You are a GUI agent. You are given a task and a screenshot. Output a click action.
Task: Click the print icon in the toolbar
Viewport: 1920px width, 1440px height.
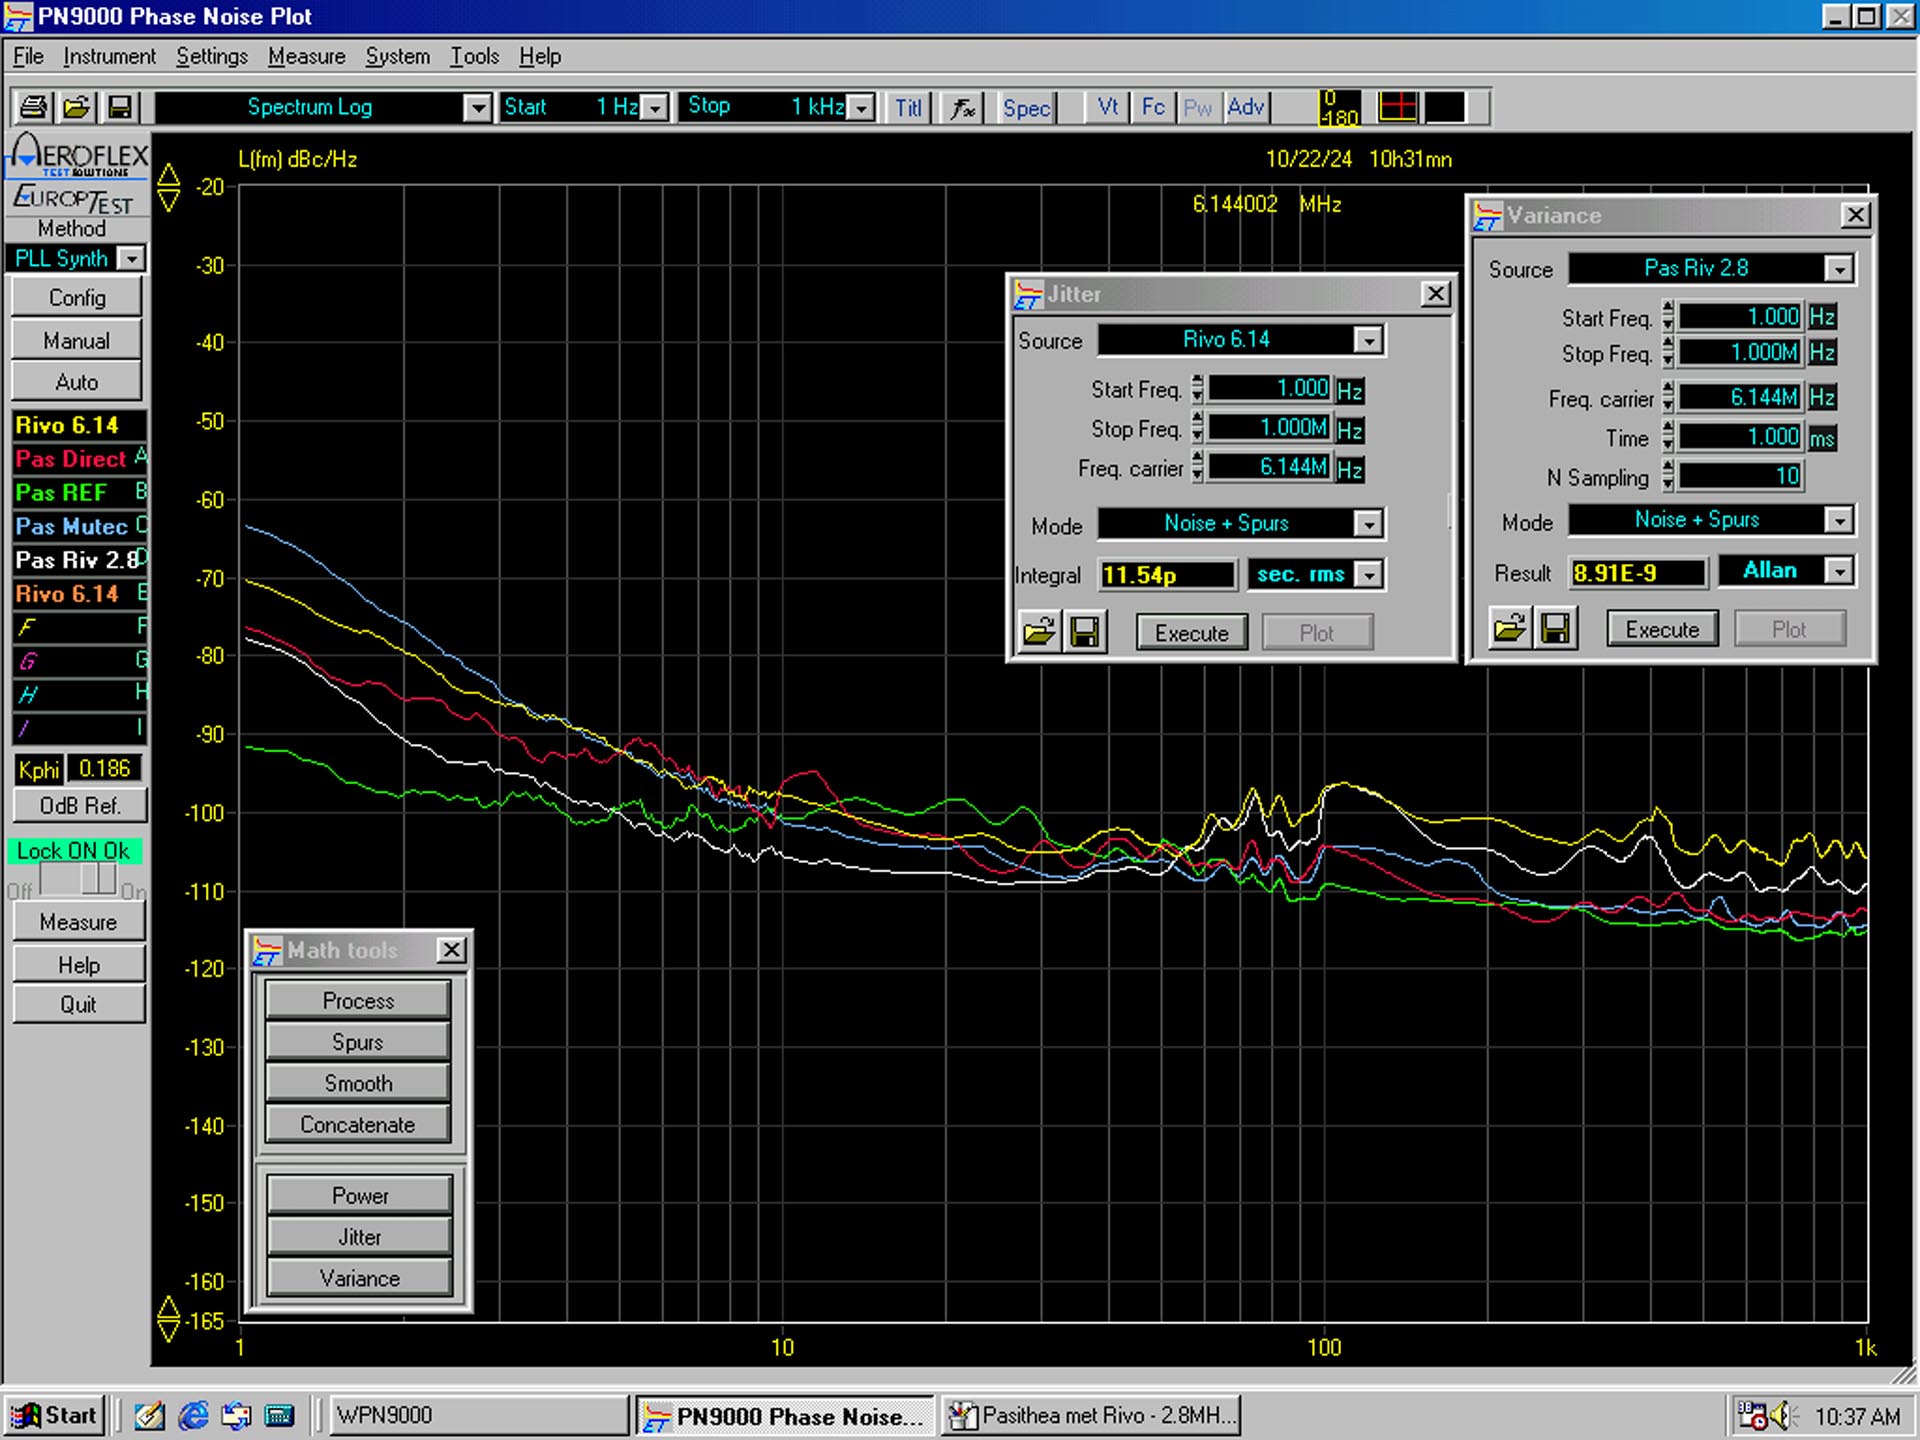tap(34, 107)
